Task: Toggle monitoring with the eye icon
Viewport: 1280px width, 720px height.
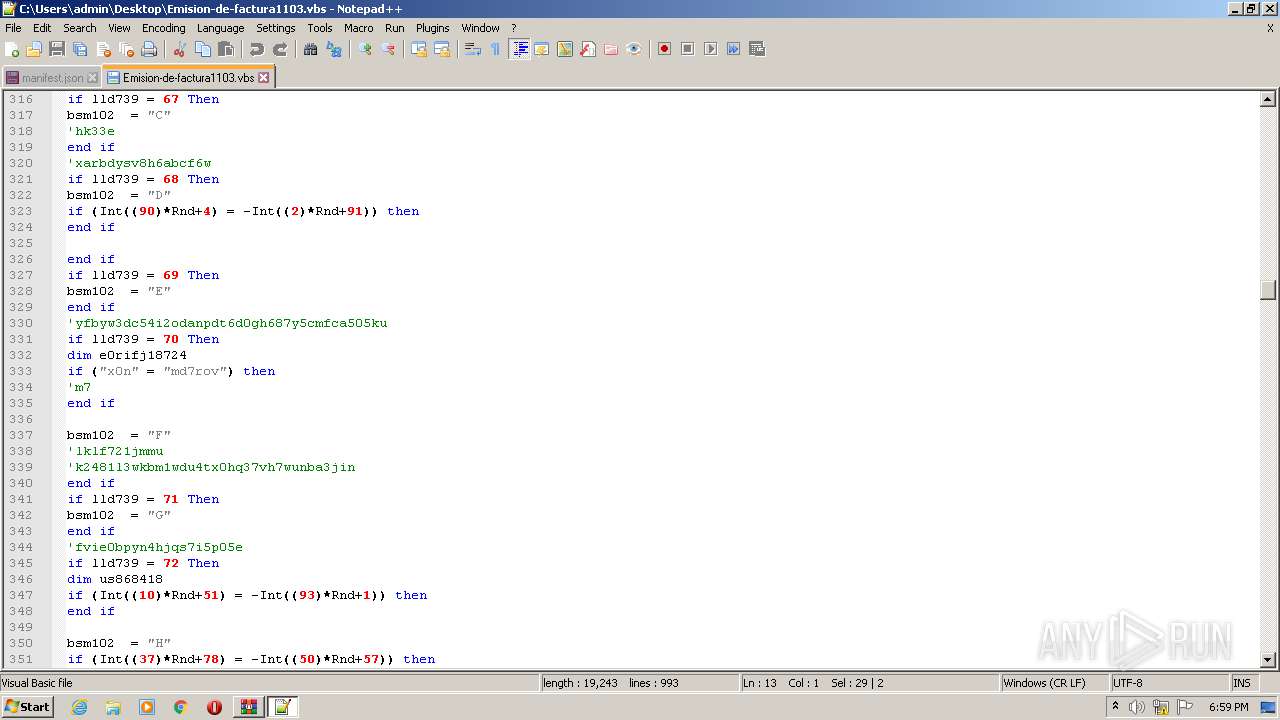Action: coord(633,49)
